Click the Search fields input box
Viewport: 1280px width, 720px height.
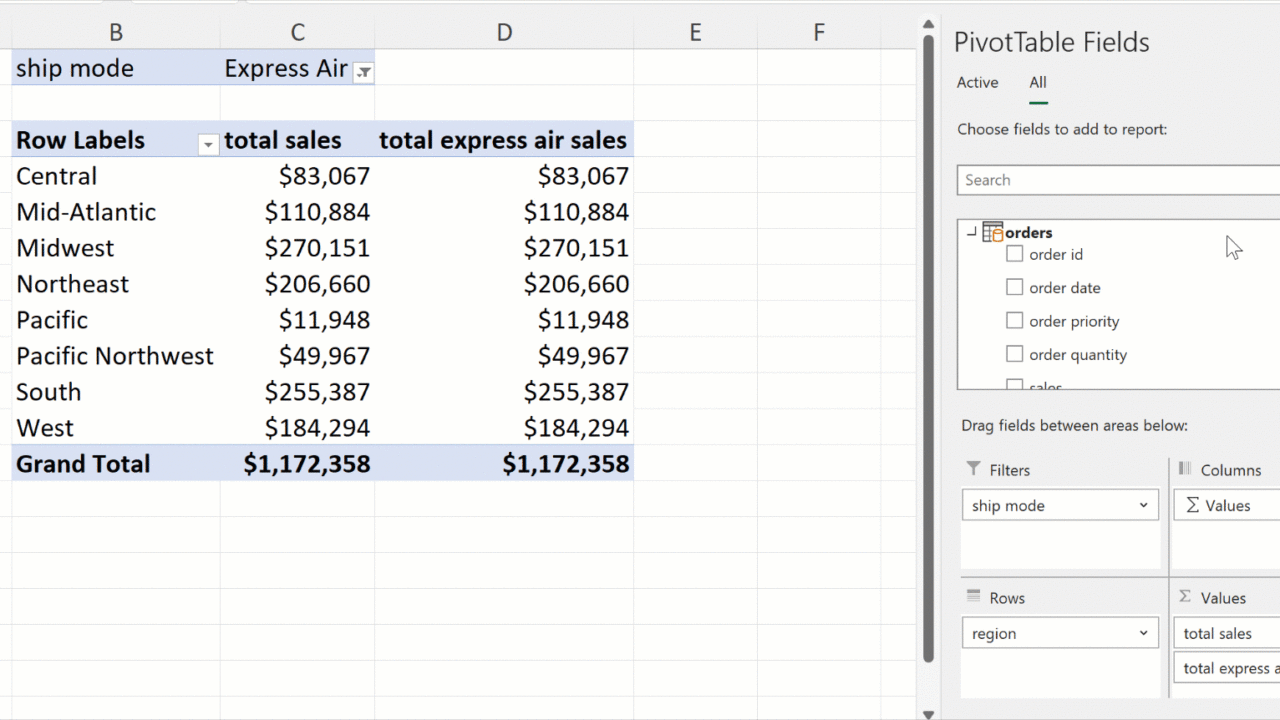pyautogui.click(x=1116, y=180)
